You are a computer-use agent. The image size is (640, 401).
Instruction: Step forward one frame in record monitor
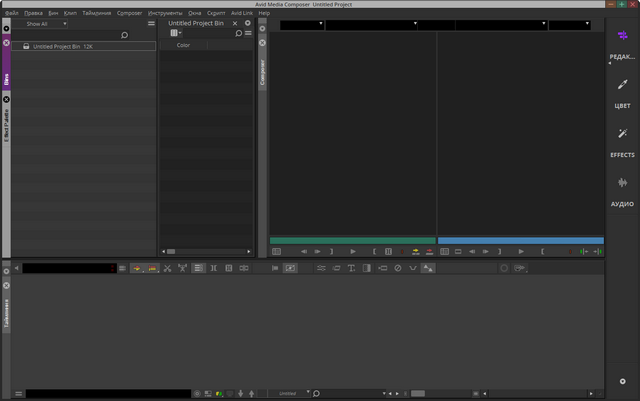coord(486,252)
